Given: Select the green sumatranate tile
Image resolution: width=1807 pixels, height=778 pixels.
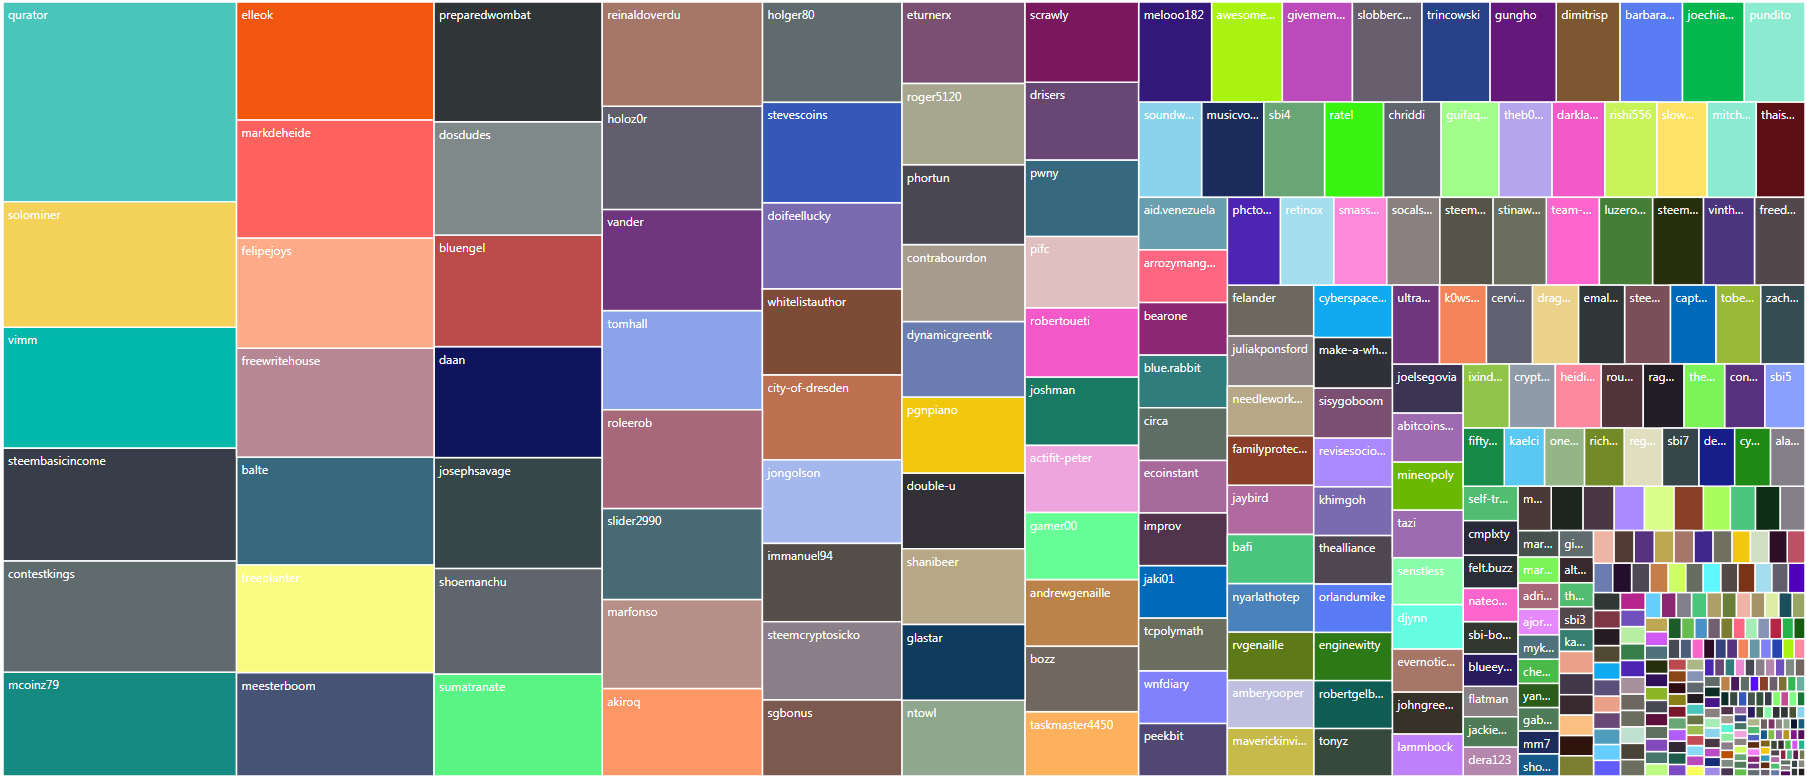Looking at the screenshot, I should click(x=517, y=725).
